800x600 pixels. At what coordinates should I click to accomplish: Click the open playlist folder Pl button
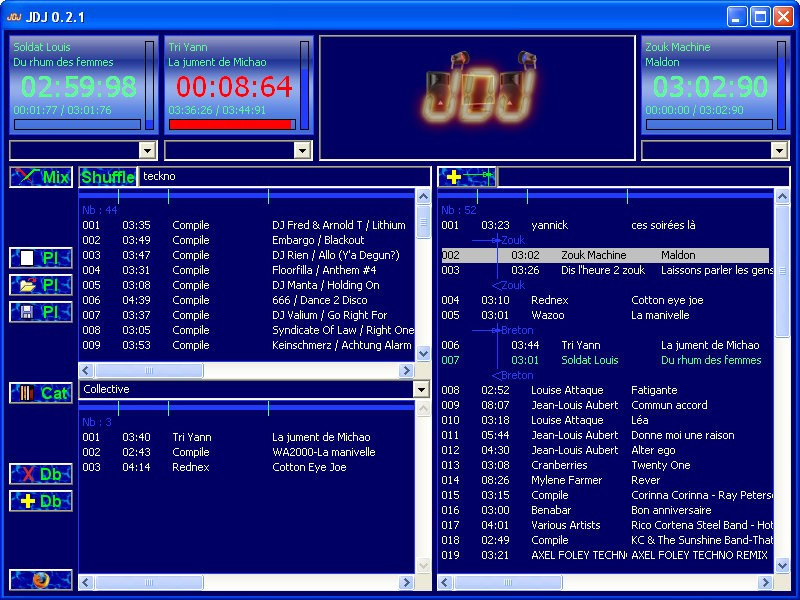point(41,285)
